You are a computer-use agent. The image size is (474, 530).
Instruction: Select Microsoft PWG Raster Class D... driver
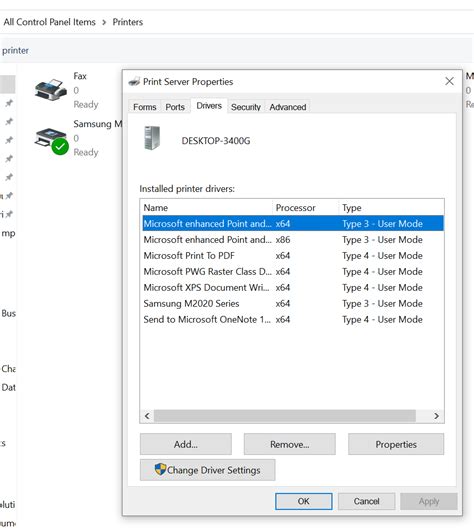293,271
